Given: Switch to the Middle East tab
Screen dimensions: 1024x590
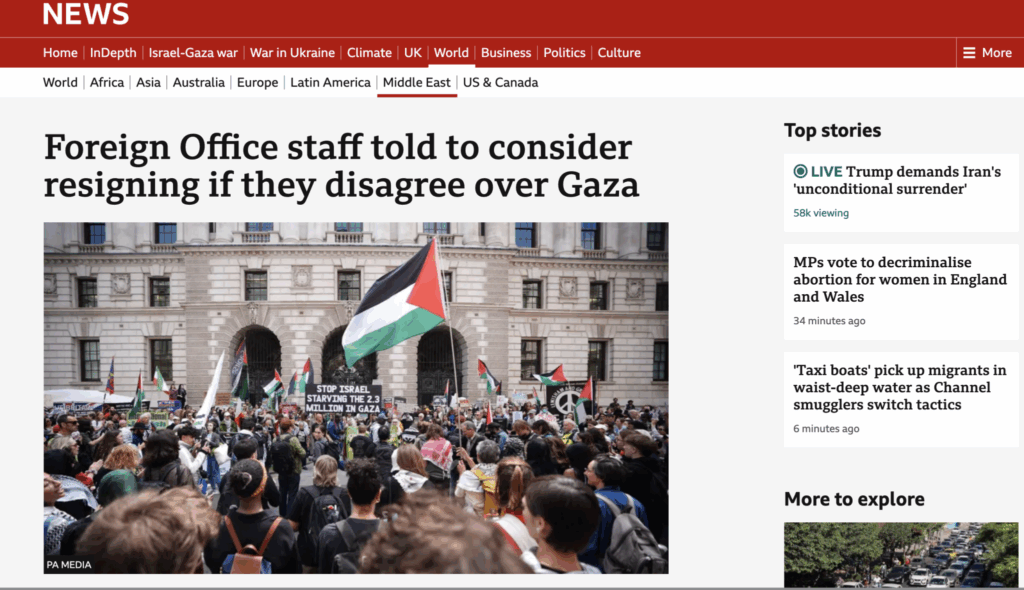Looking at the screenshot, I should pyautogui.click(x=417, y=82).
